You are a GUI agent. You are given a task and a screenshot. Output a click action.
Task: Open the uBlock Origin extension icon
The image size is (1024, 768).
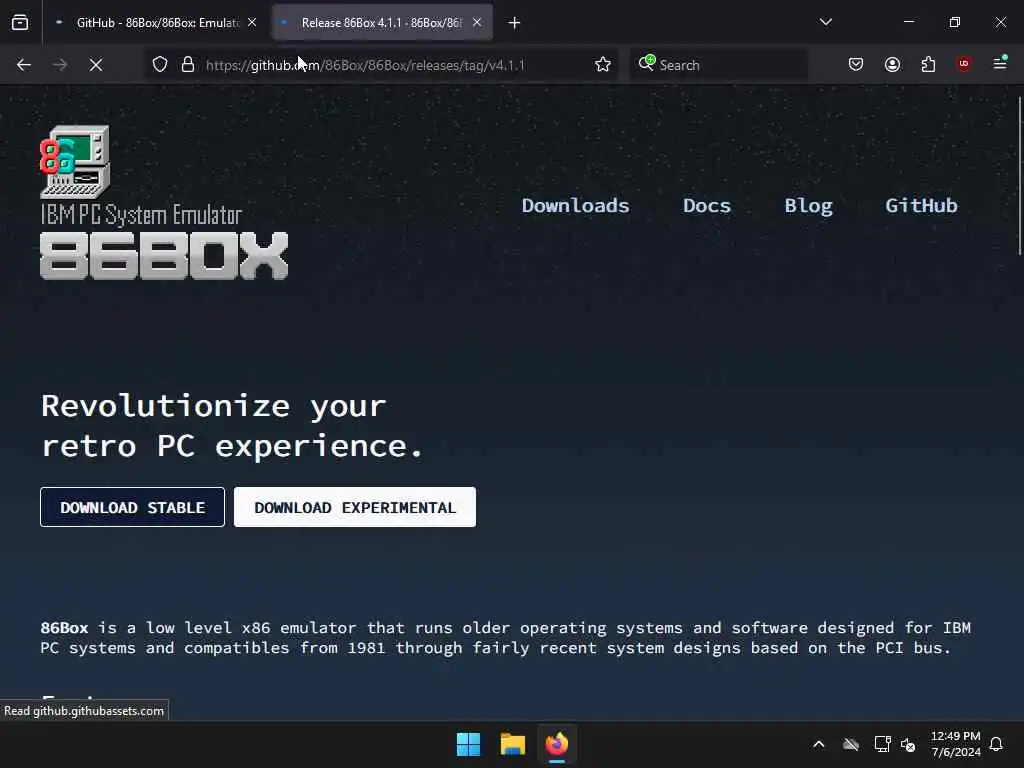coord(964,64)
